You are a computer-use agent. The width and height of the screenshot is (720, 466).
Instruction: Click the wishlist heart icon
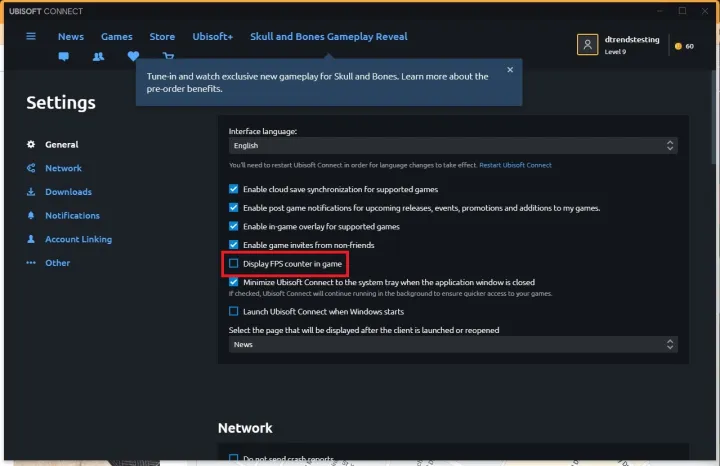133,57
